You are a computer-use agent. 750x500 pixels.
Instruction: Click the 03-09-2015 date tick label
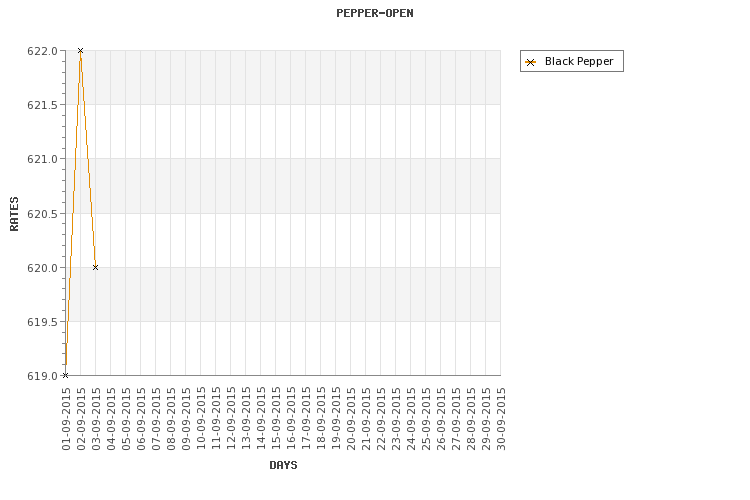click(96, 419)
